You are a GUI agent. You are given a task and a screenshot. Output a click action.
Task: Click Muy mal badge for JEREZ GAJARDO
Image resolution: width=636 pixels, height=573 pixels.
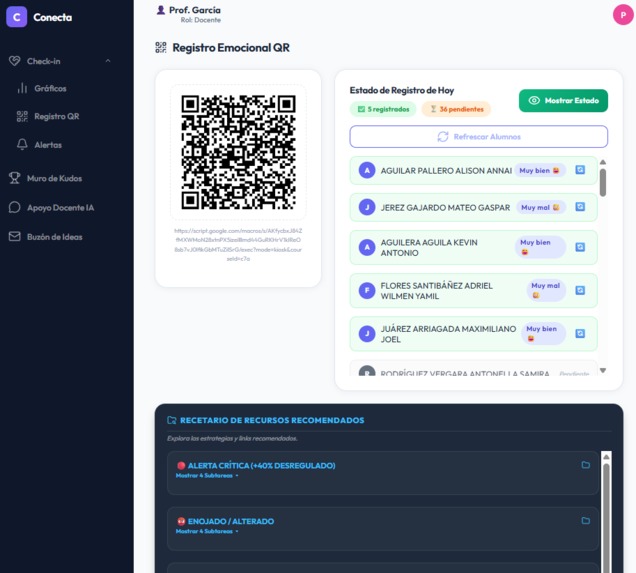coord(541,207)
